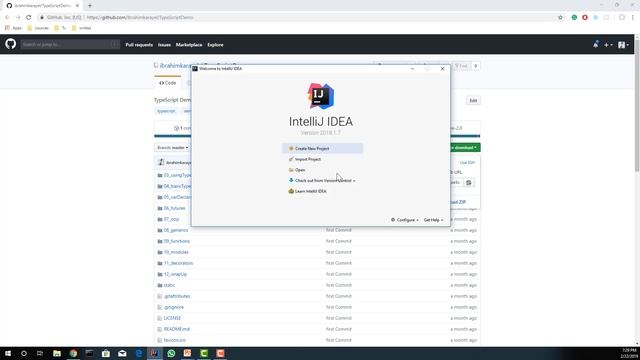
Task: Minimize the IntelliJ IDEA welcome window
Action: [x=412, y=69]
